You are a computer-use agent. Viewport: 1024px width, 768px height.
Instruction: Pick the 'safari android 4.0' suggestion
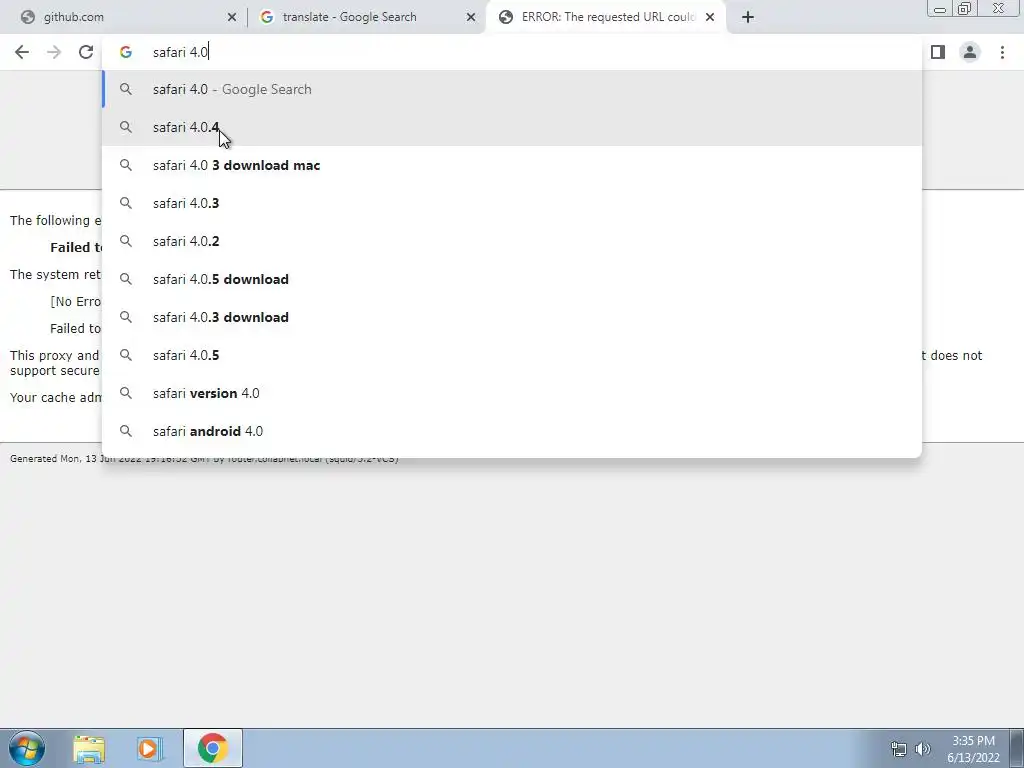[x=512, y=430]
